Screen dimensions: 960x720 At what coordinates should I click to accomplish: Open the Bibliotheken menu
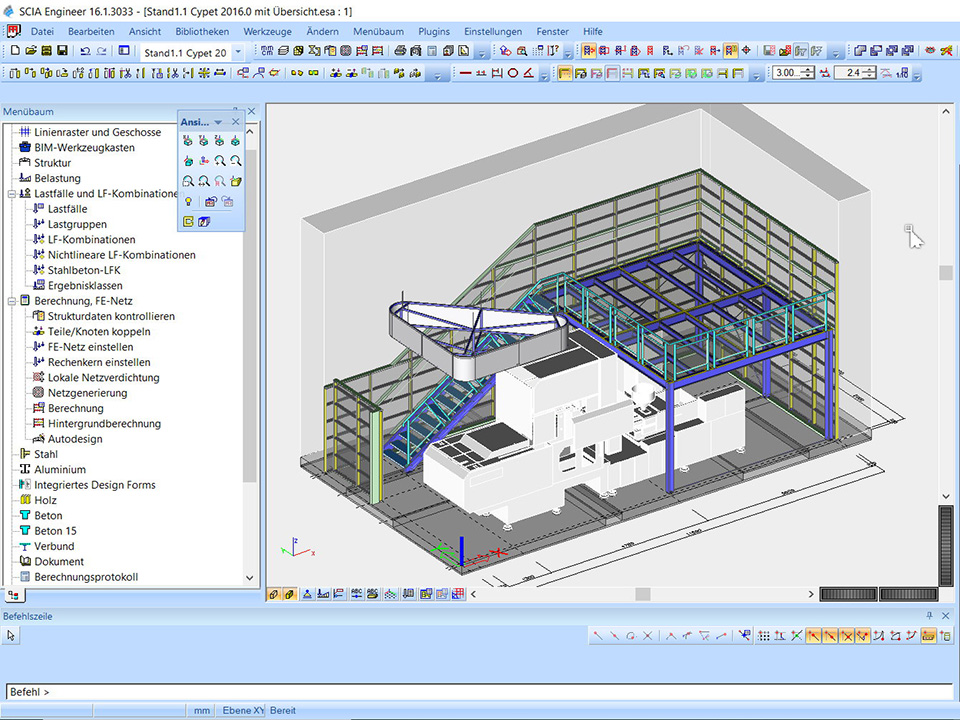[201, 31]
